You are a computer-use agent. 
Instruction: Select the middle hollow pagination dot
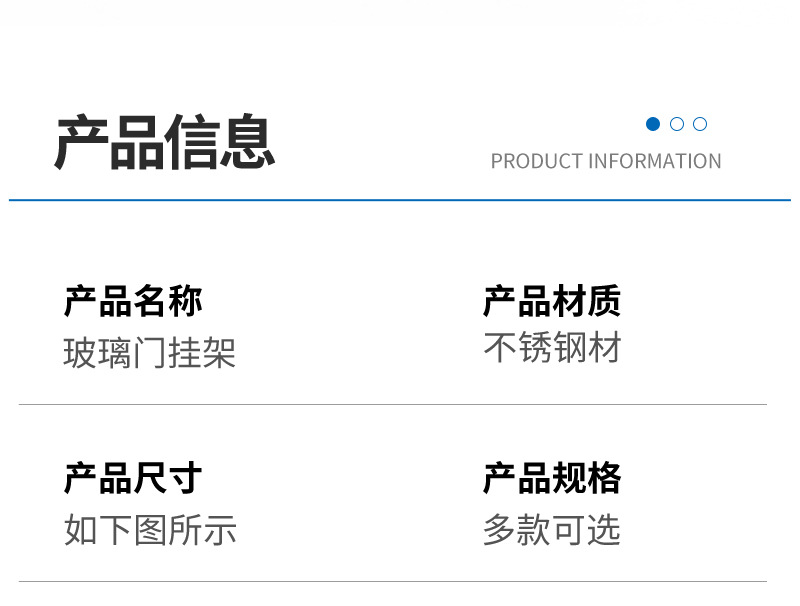pyautogui.click(x=677, y=124)
